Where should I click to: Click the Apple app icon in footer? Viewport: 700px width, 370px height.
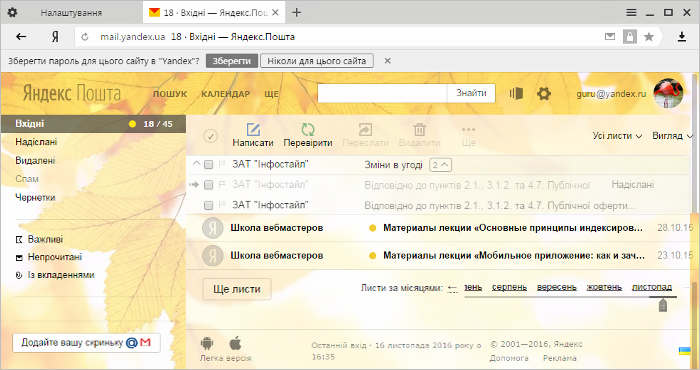[x=235, y=343]
